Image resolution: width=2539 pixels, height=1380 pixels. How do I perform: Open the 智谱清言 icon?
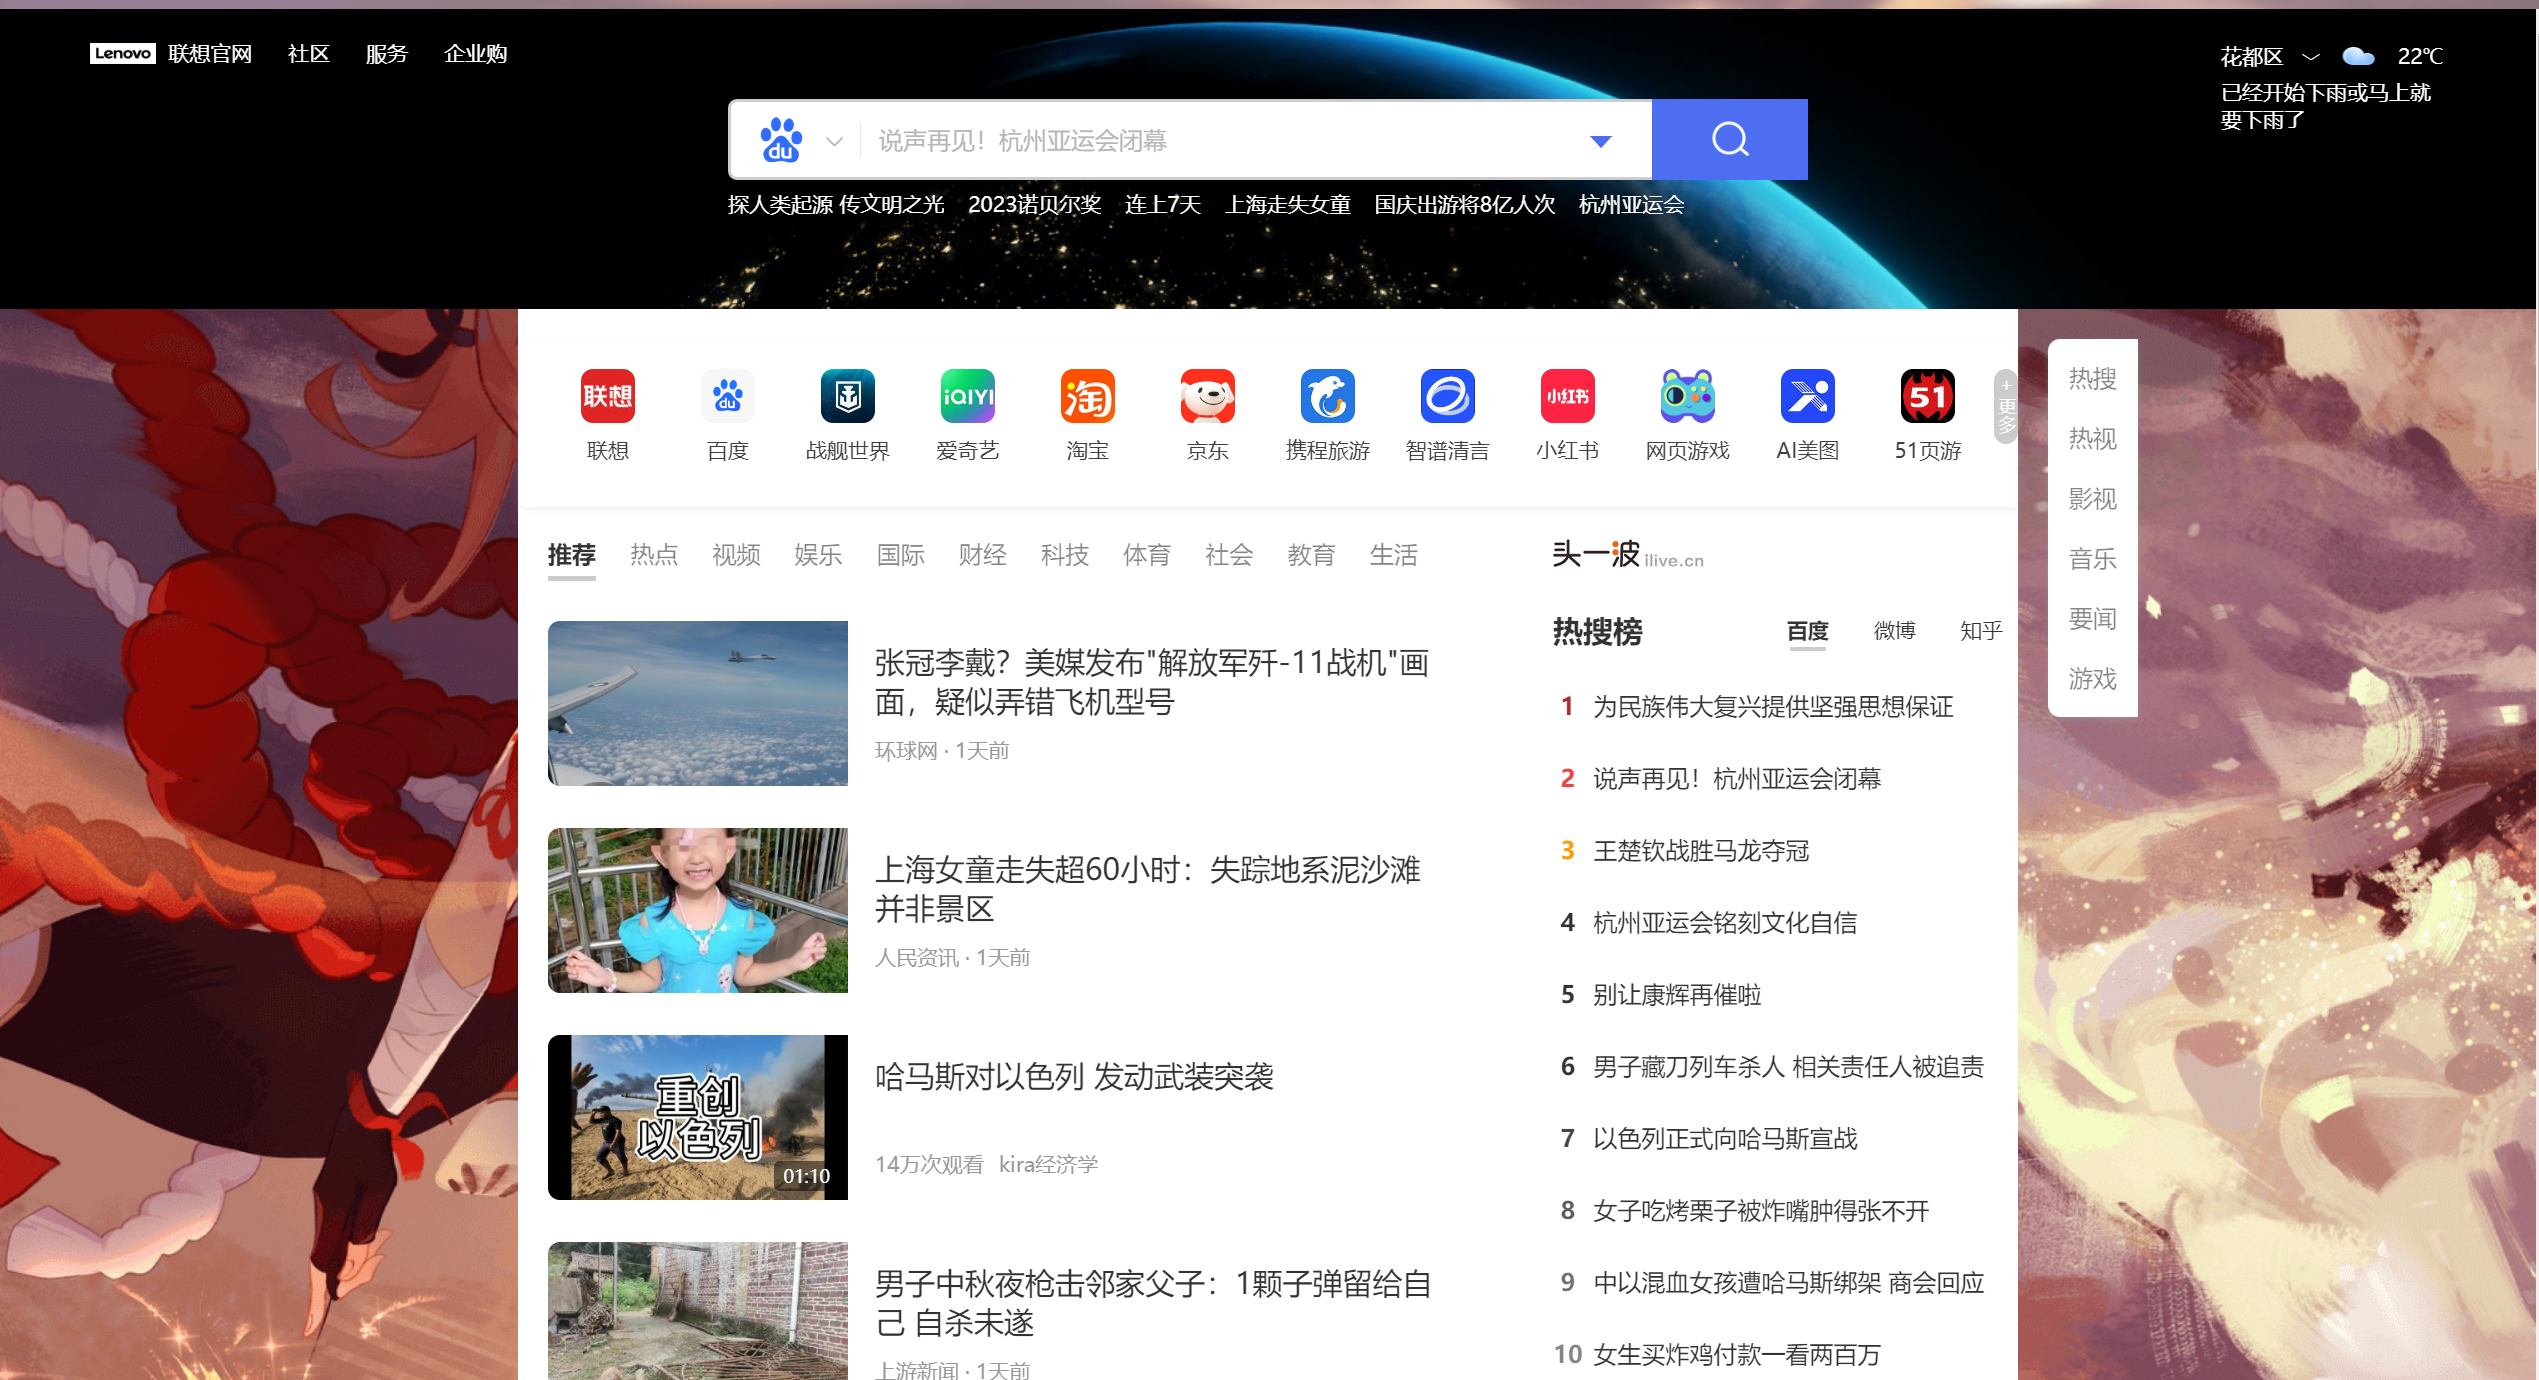(1447, 396)
